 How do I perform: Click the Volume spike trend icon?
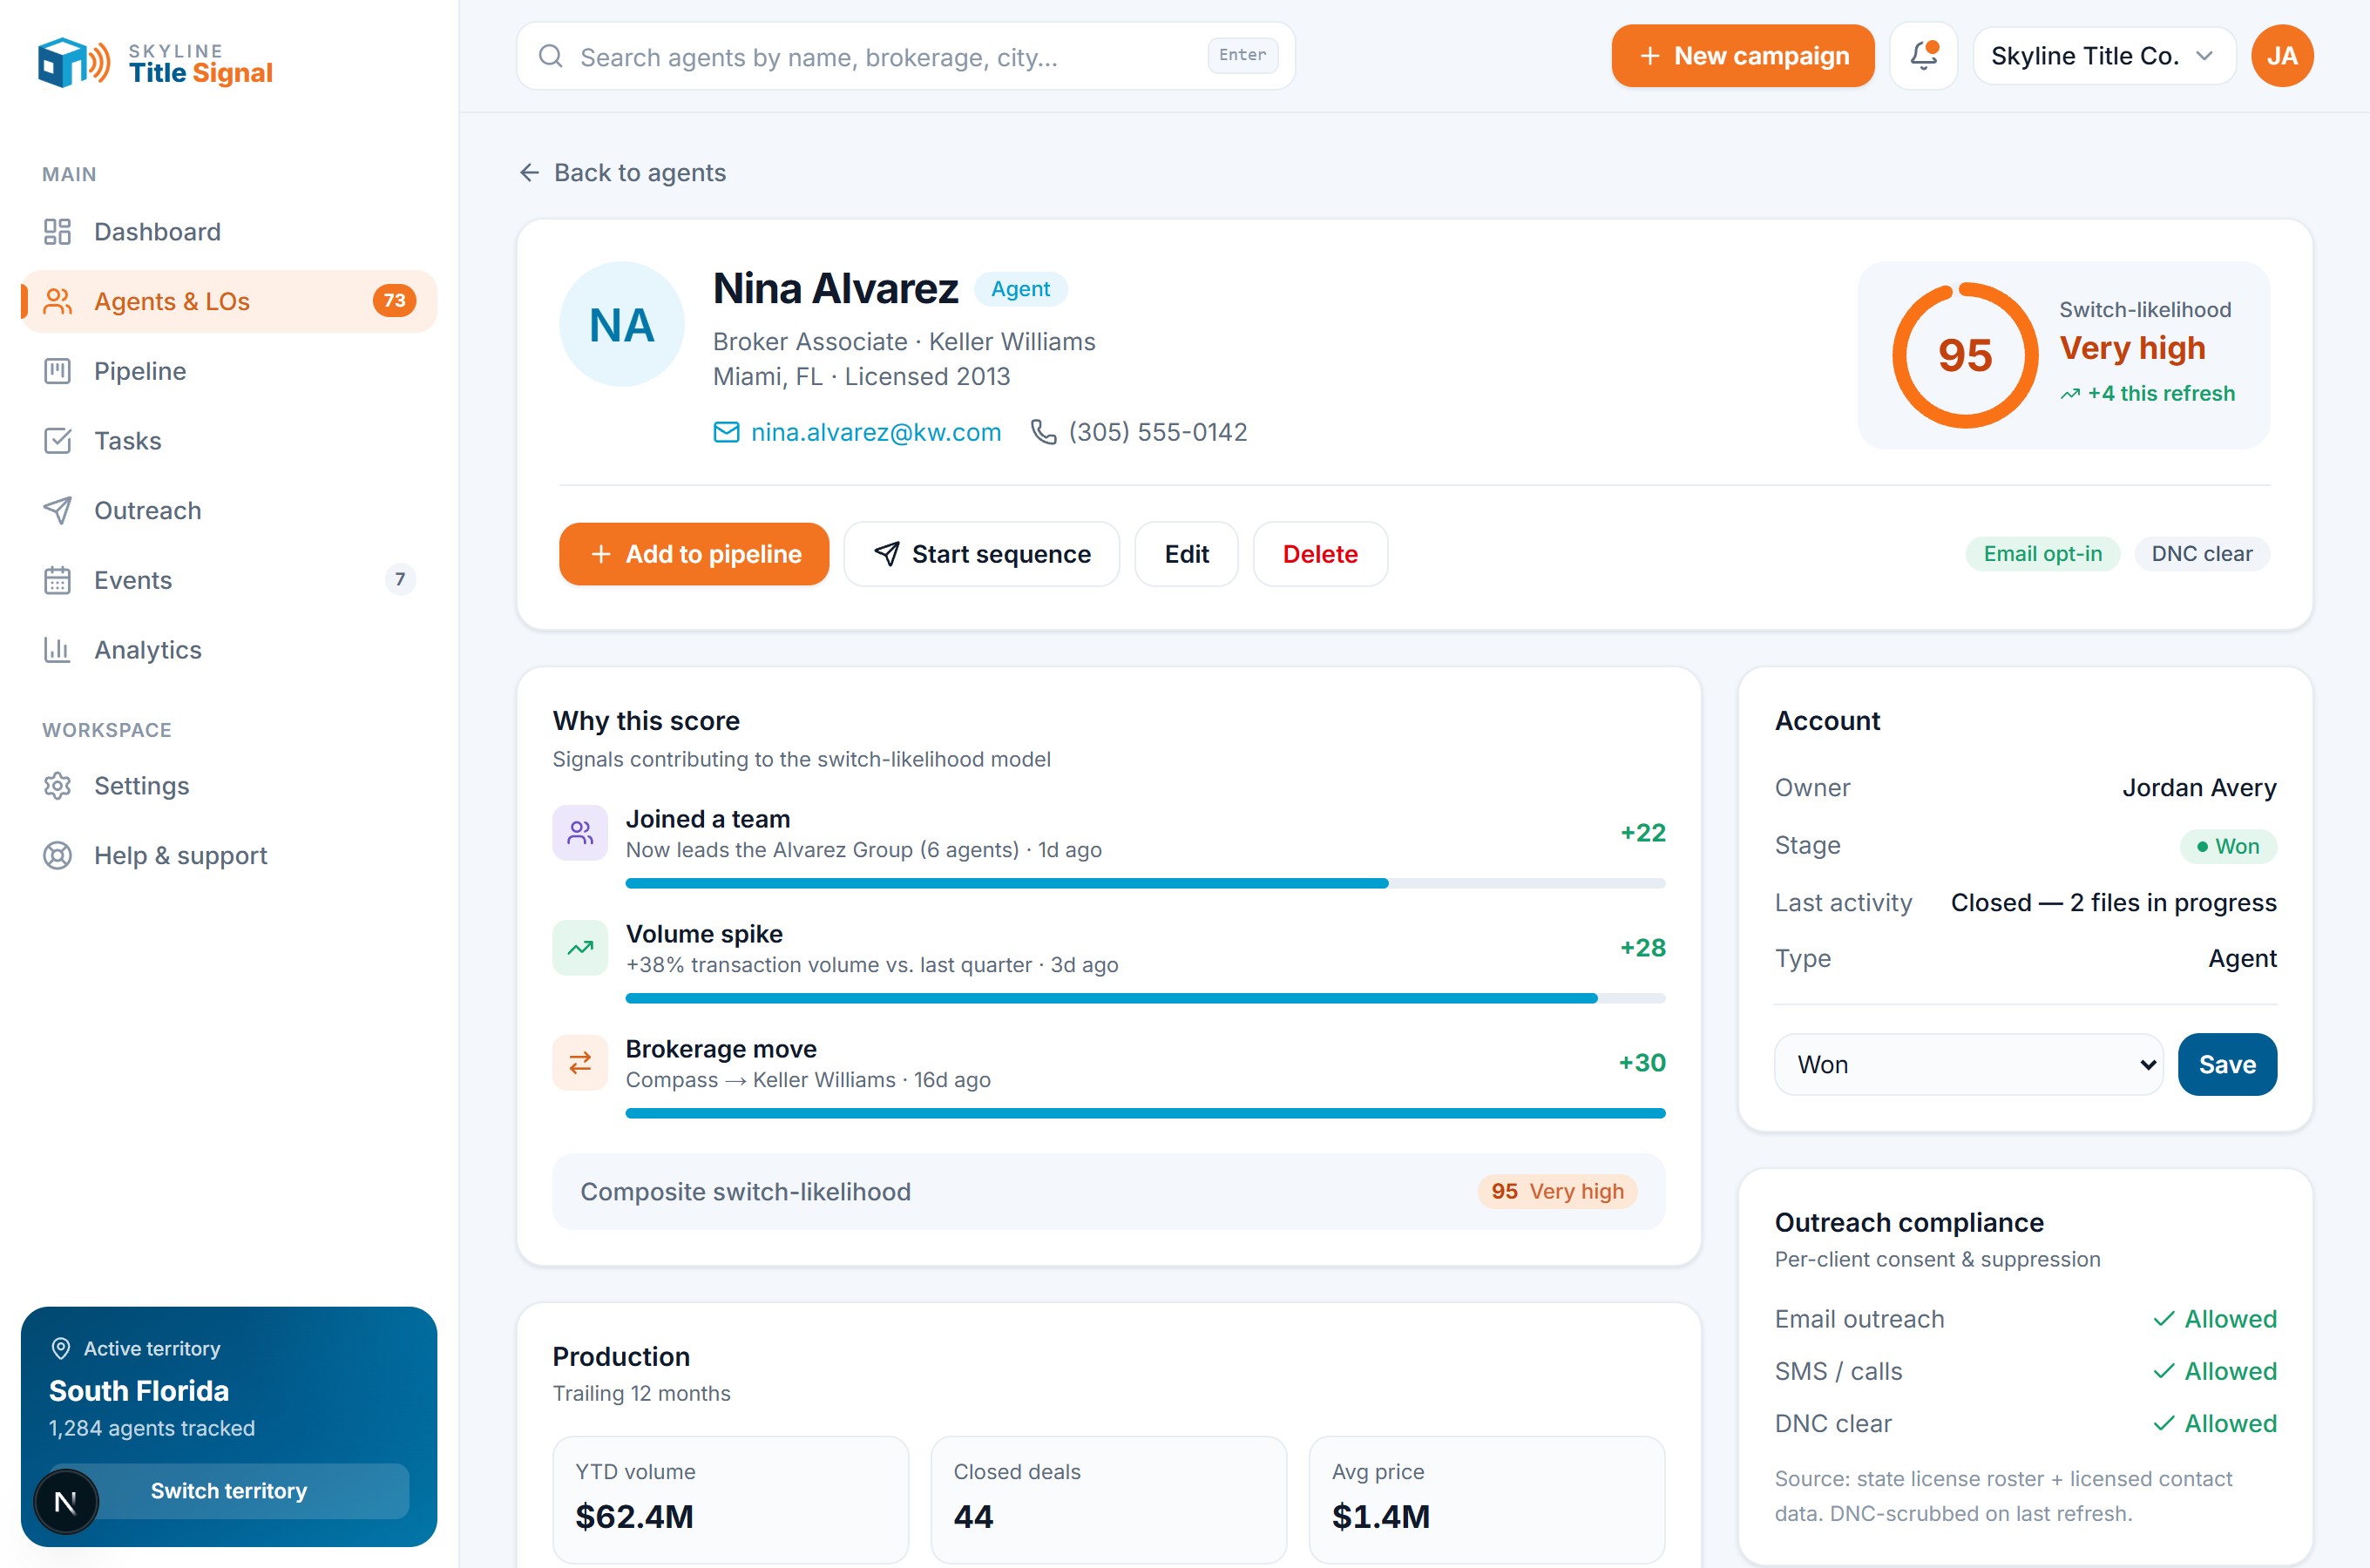(x=580, y=948)
